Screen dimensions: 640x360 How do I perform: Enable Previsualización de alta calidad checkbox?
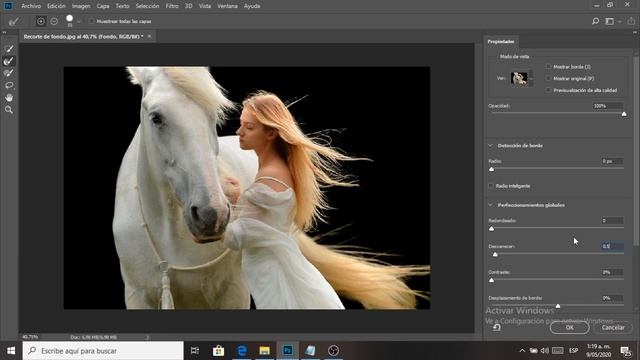[x=548, y=90]
